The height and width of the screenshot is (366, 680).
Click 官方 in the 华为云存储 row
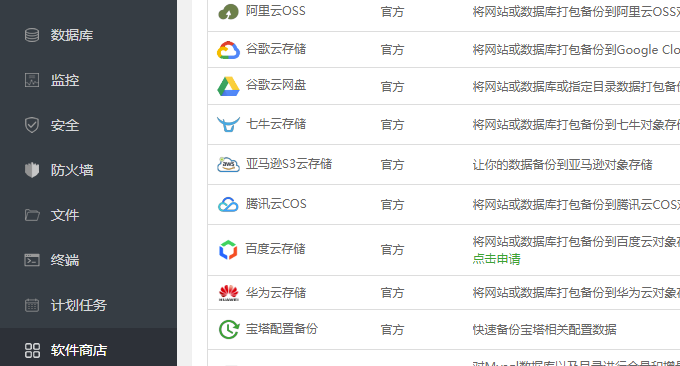tap(392, 293)
